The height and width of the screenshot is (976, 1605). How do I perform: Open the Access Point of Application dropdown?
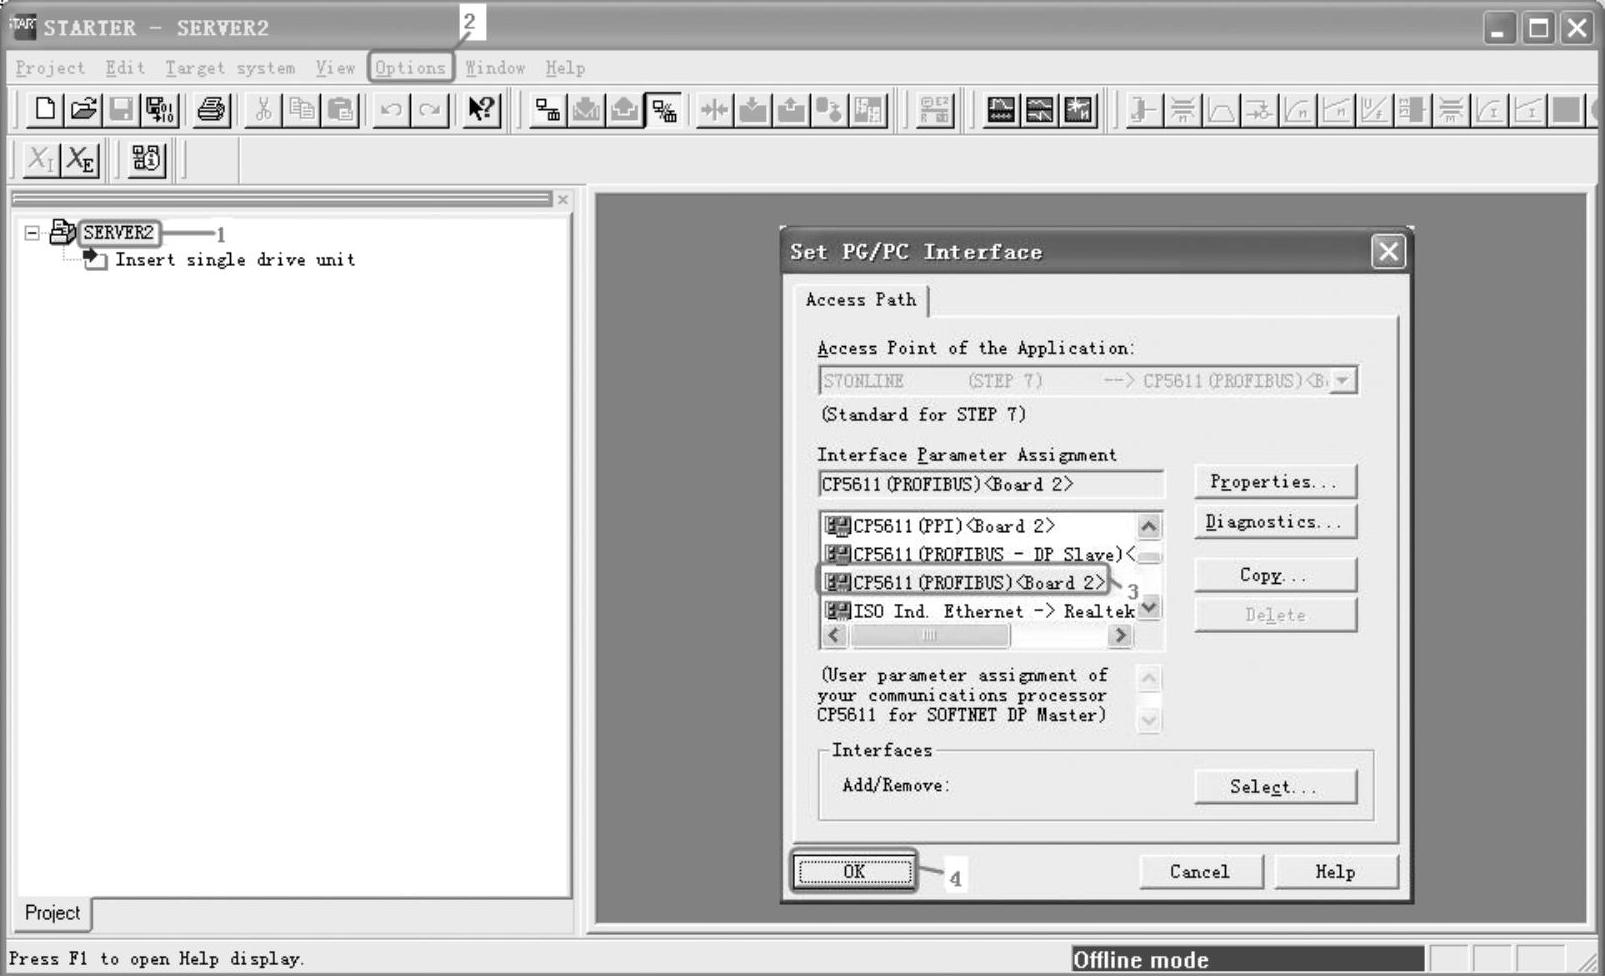tap(1343, 381)
